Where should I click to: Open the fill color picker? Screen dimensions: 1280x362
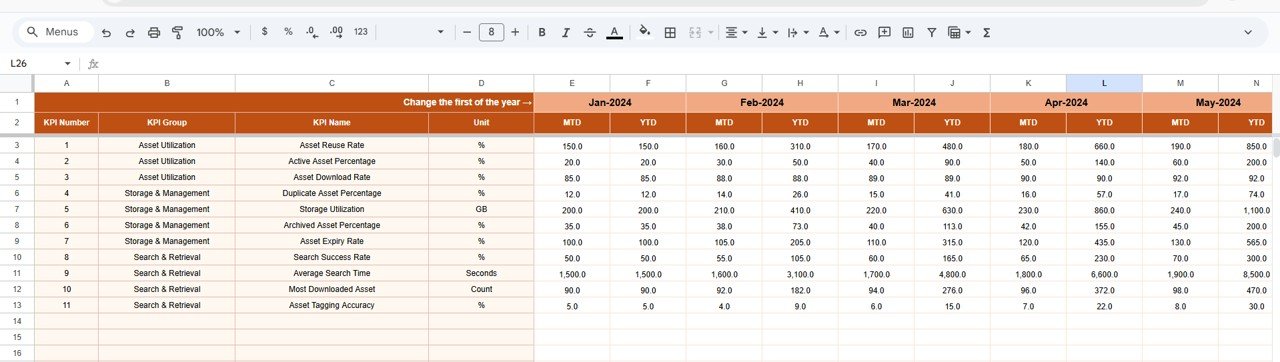click(x=645, y=32)
